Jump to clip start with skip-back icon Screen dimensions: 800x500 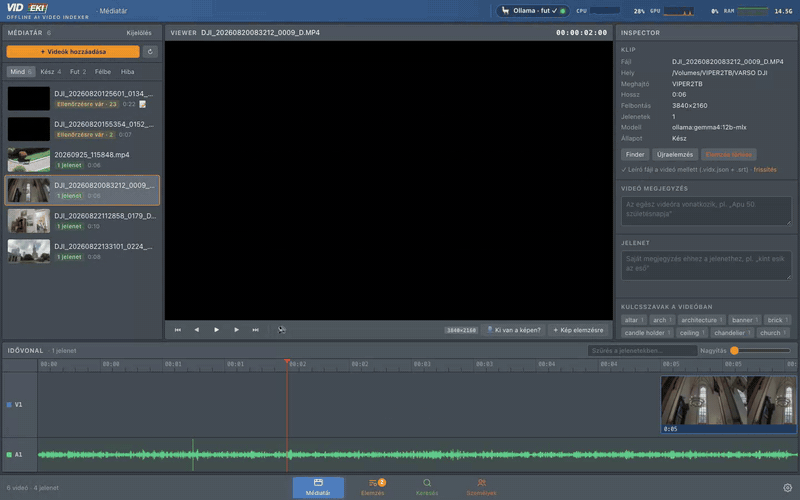click(x=178, y=330)
